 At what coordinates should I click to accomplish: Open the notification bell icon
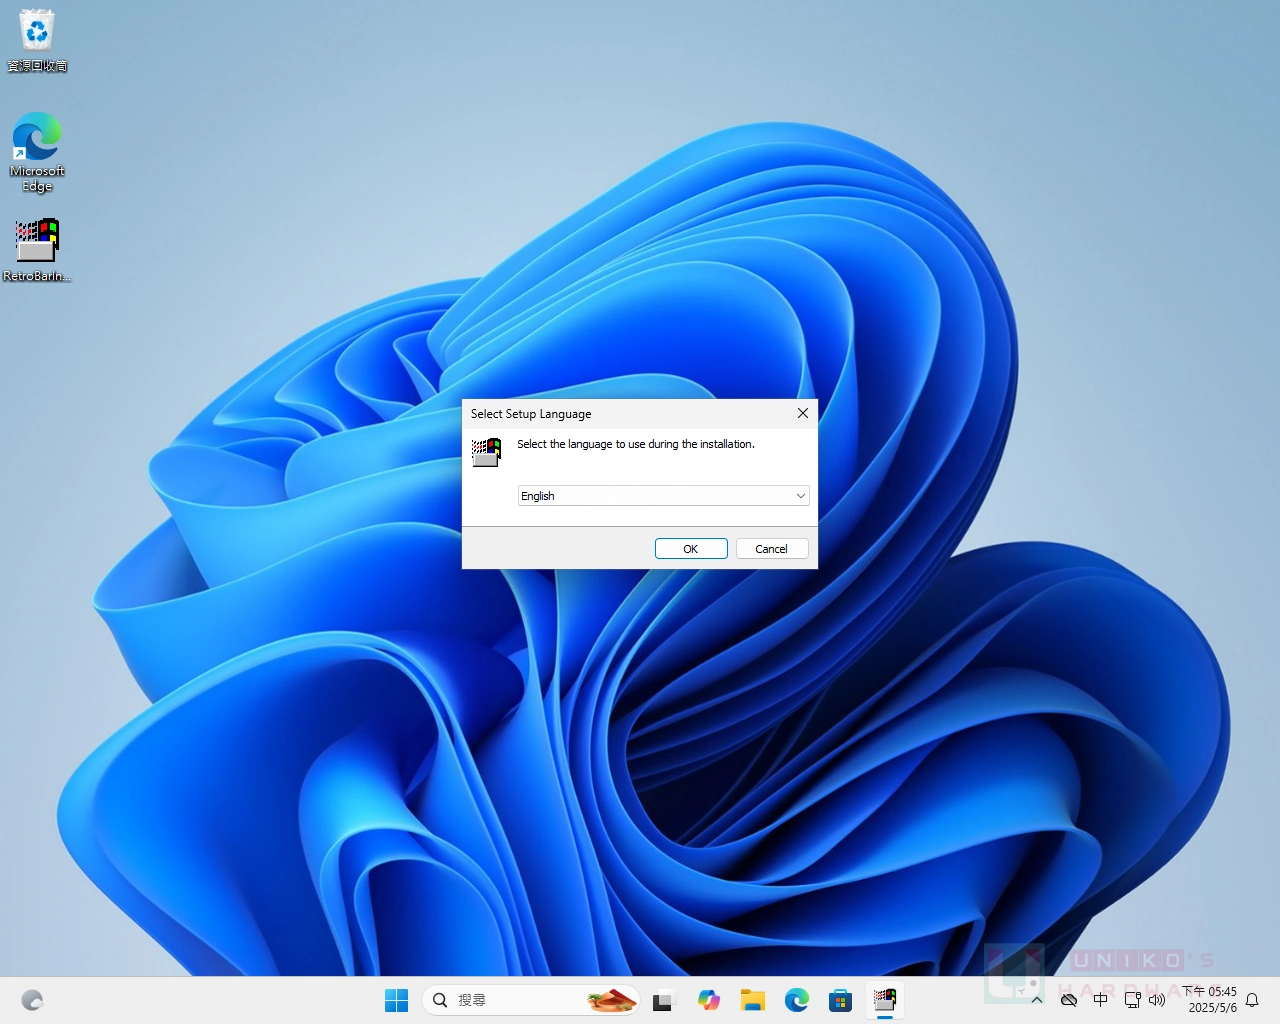(1252, 1000)
